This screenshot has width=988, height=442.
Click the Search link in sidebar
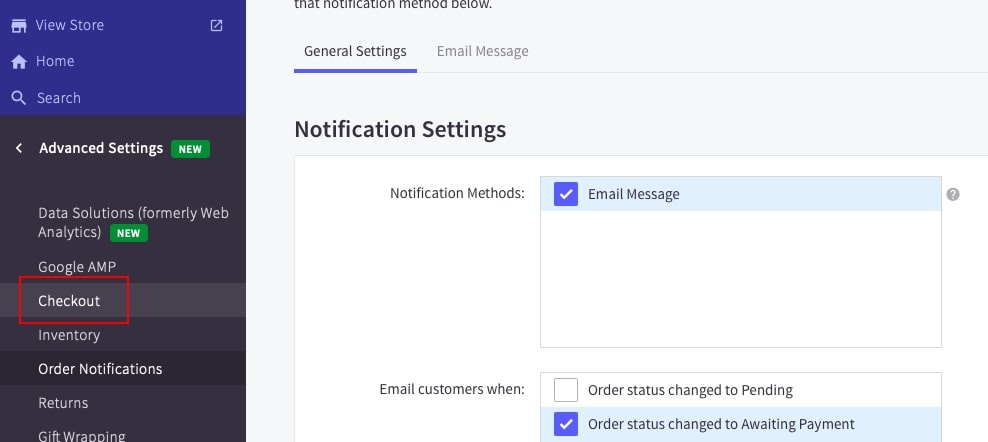click(58, 98)
